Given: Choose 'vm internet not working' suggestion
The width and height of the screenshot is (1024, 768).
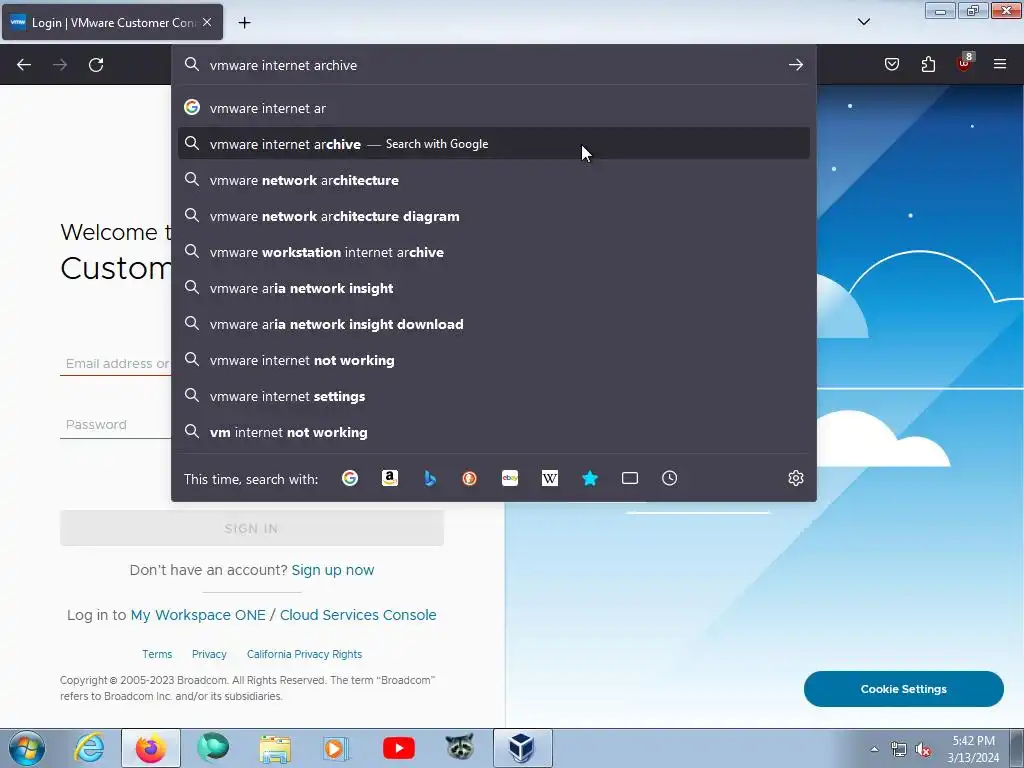Looking at the screenshot, I should point(494,432).
